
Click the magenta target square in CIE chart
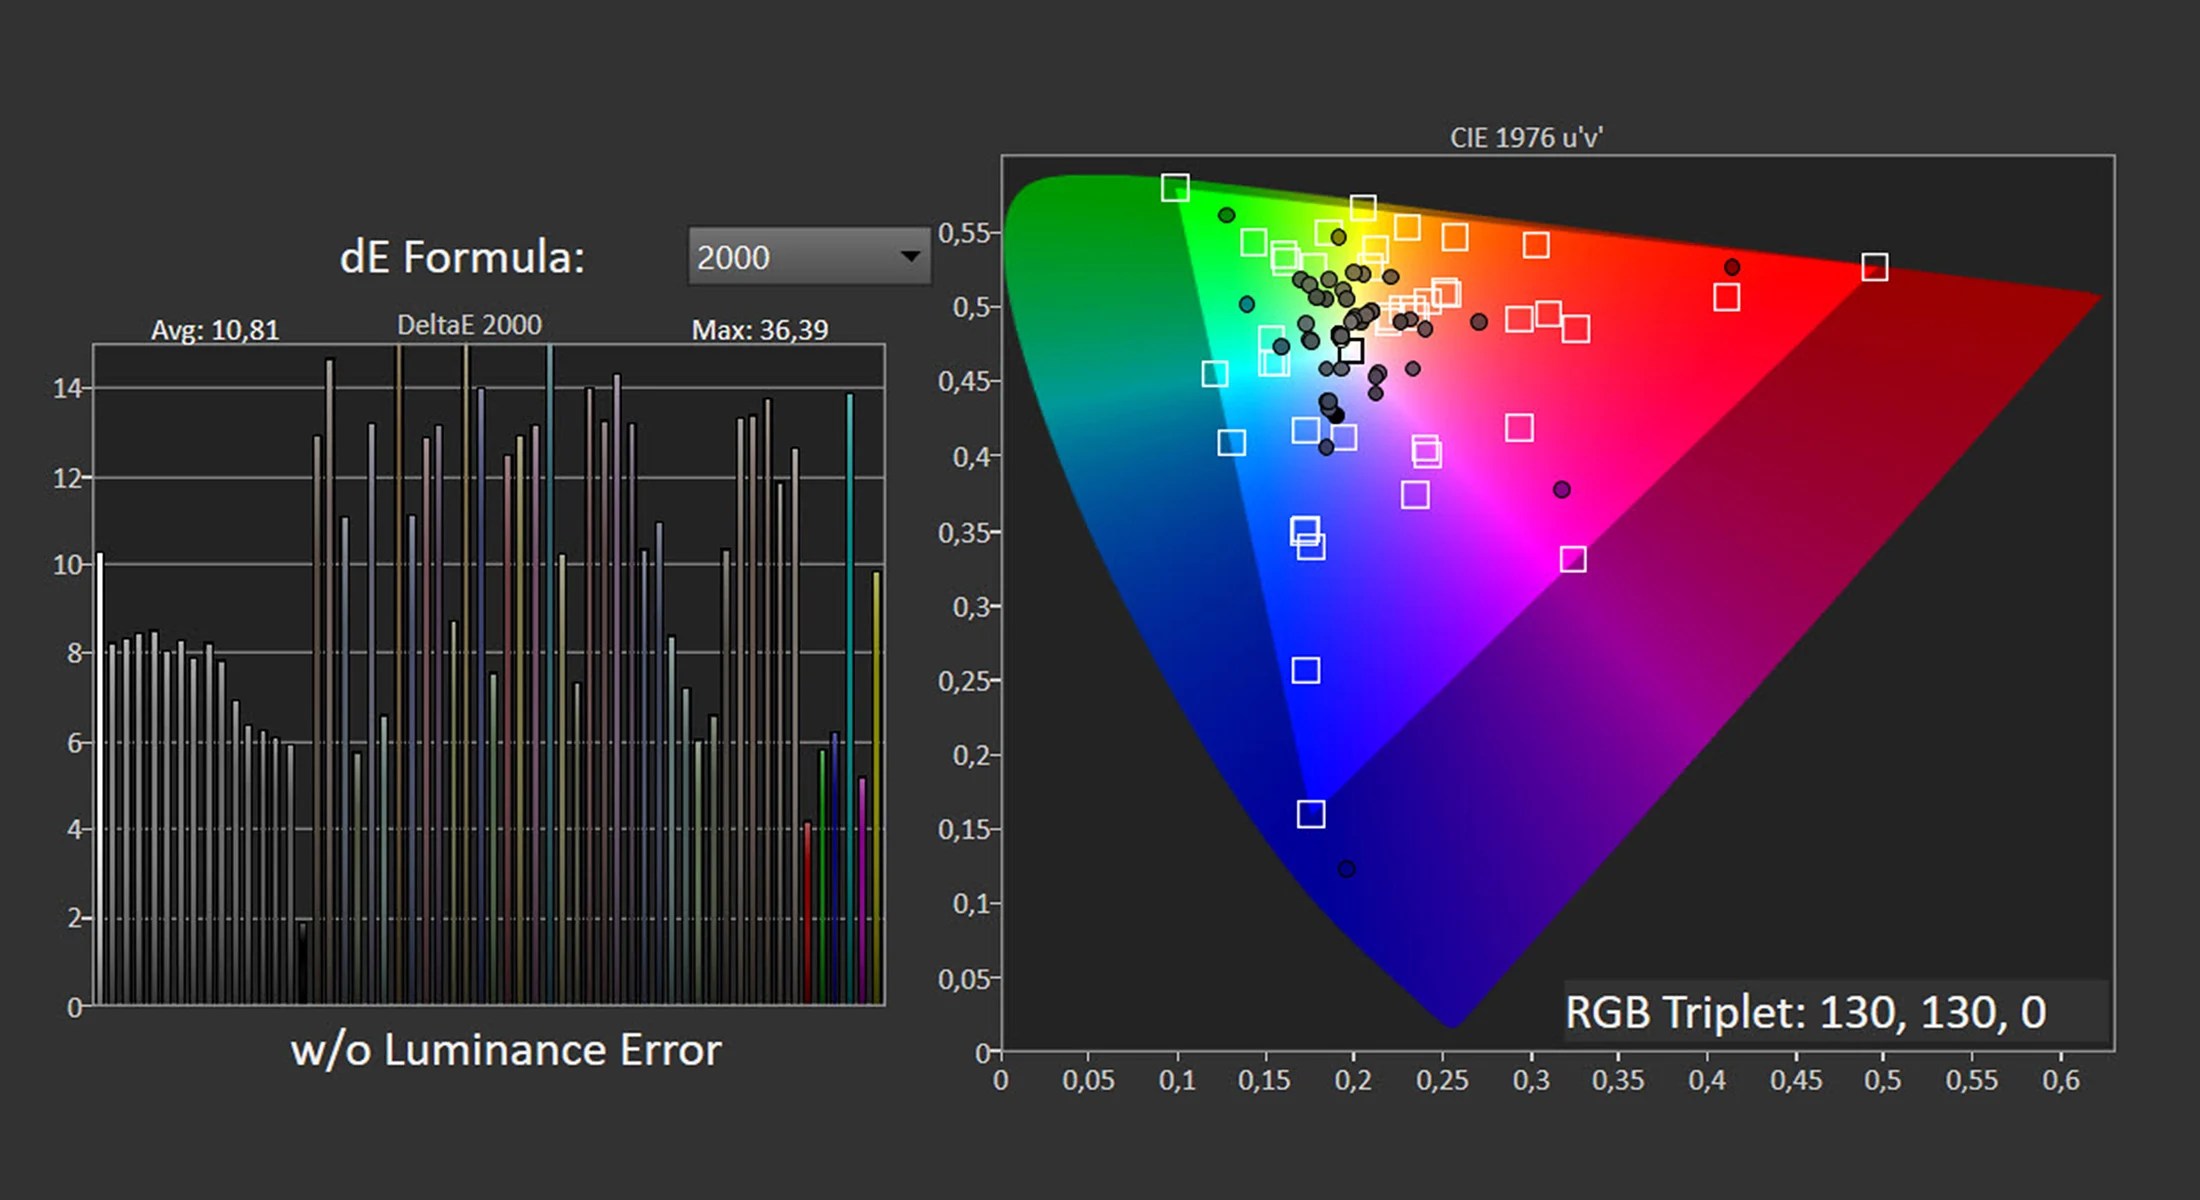coord(1573,559)
